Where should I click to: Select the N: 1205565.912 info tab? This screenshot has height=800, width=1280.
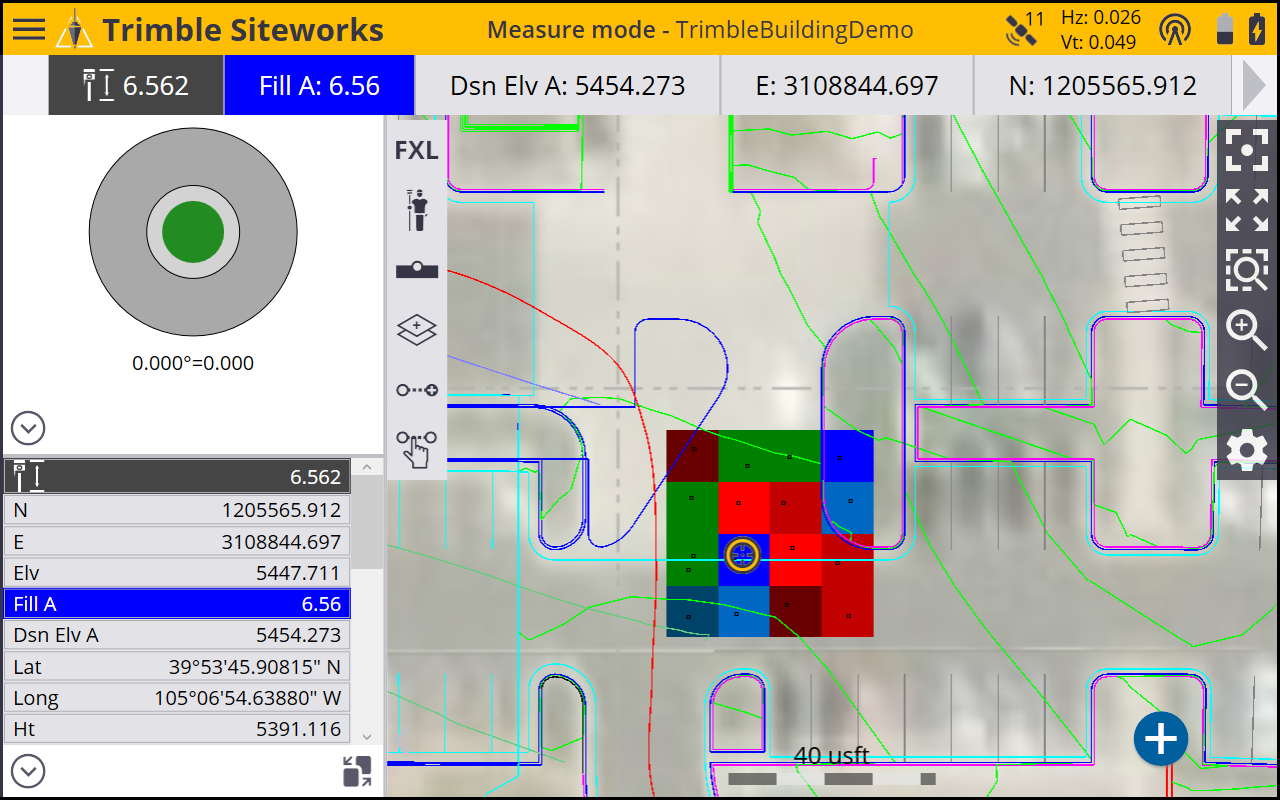tap(1103, 85)
